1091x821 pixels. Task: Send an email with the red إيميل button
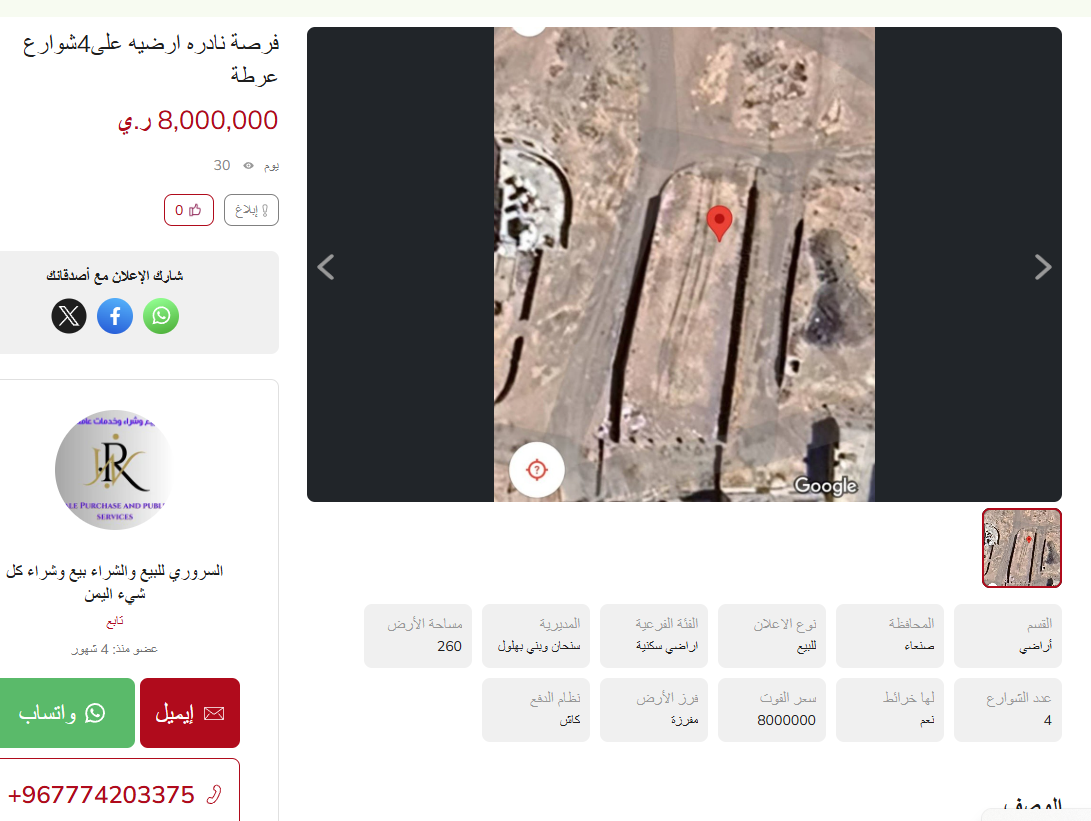190,713
